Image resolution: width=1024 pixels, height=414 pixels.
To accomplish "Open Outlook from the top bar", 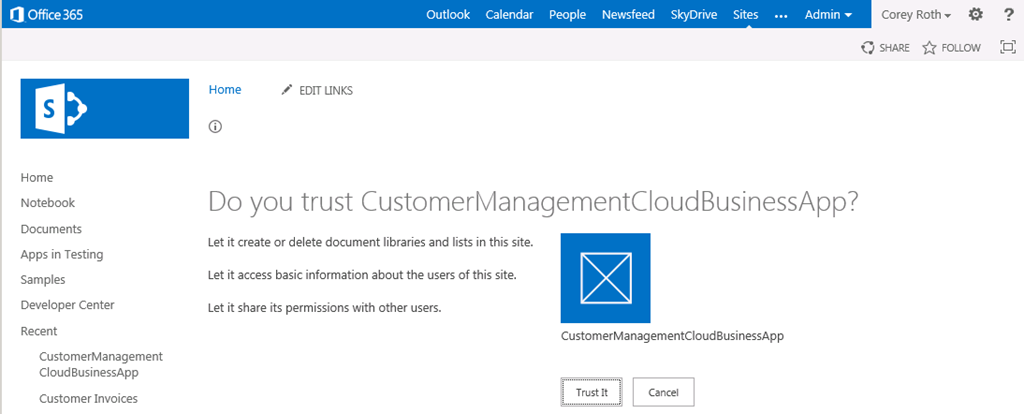I will 448,14.
